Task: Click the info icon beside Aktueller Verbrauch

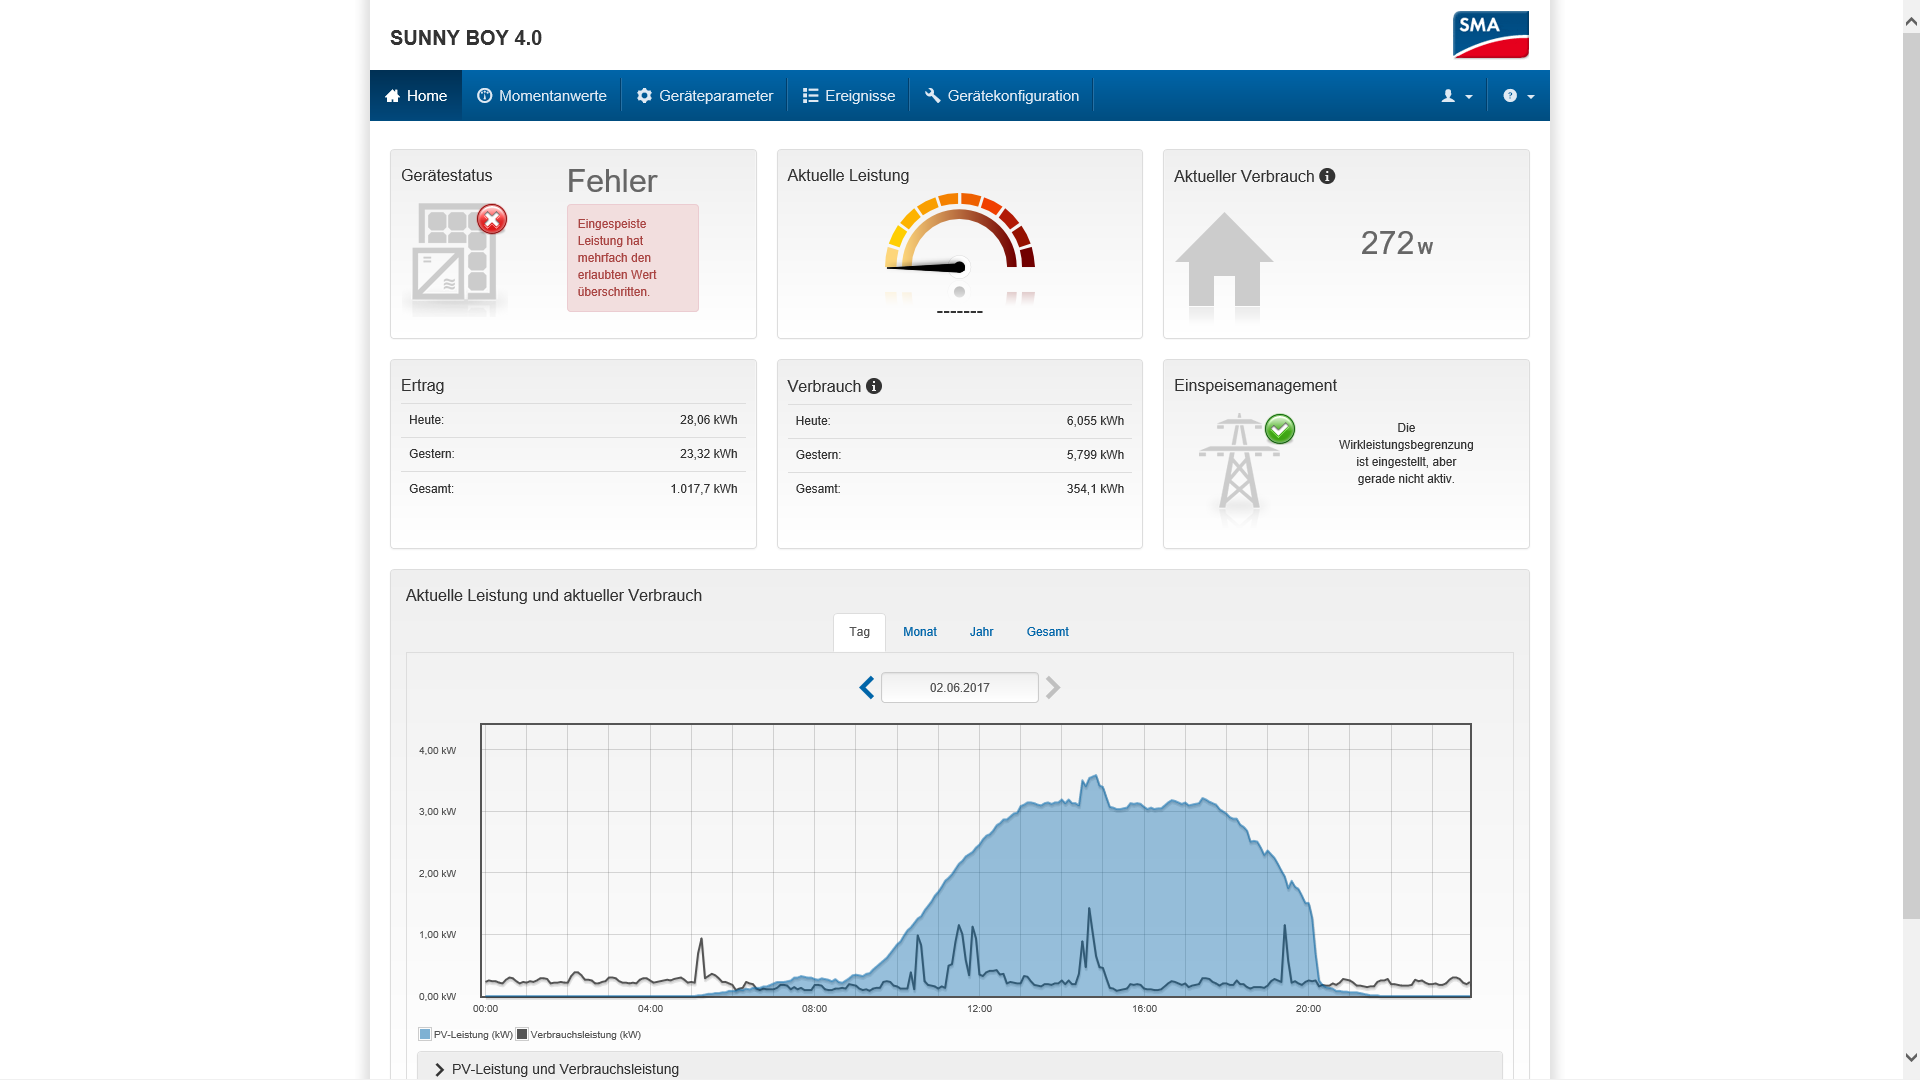Action: point(1327,176)
